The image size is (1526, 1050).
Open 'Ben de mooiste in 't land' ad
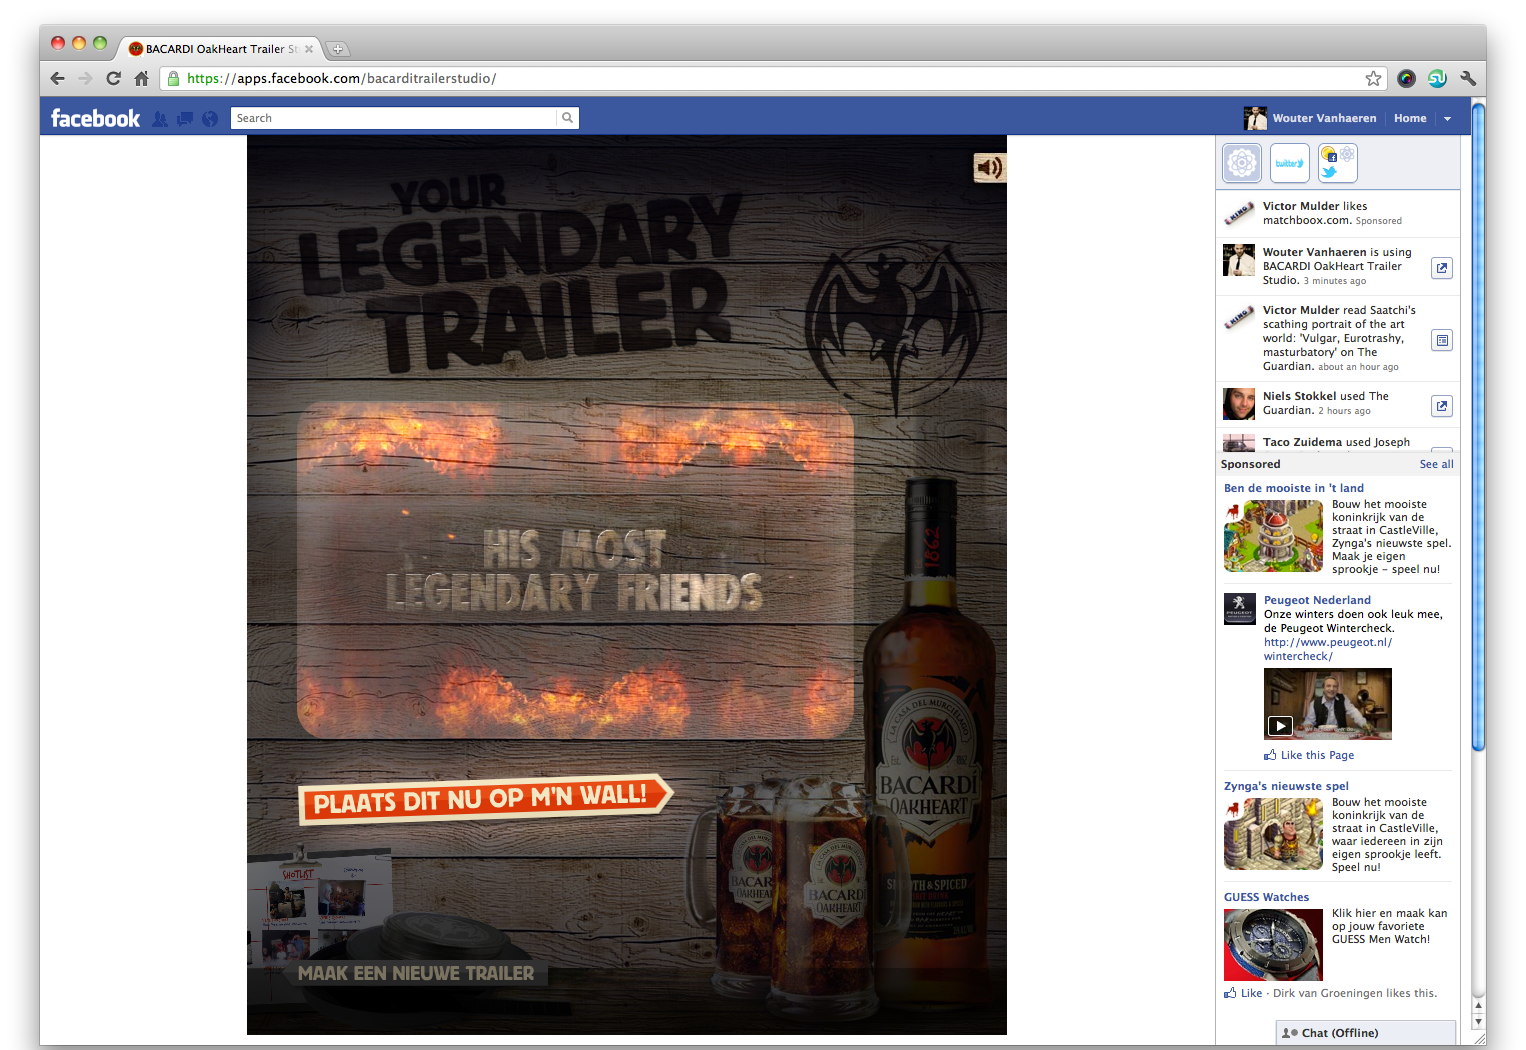point(1293,488)
